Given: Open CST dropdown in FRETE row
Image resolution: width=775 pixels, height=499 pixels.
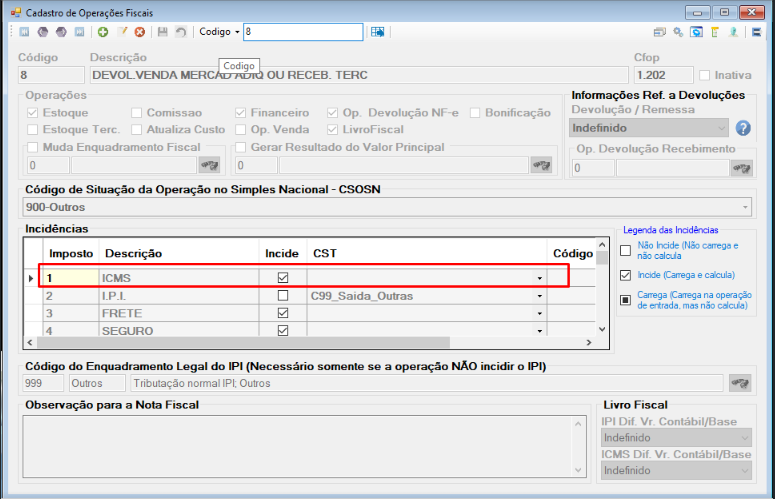Looking at the screenshot, I should pyautogui.click(x=540, y=313).
